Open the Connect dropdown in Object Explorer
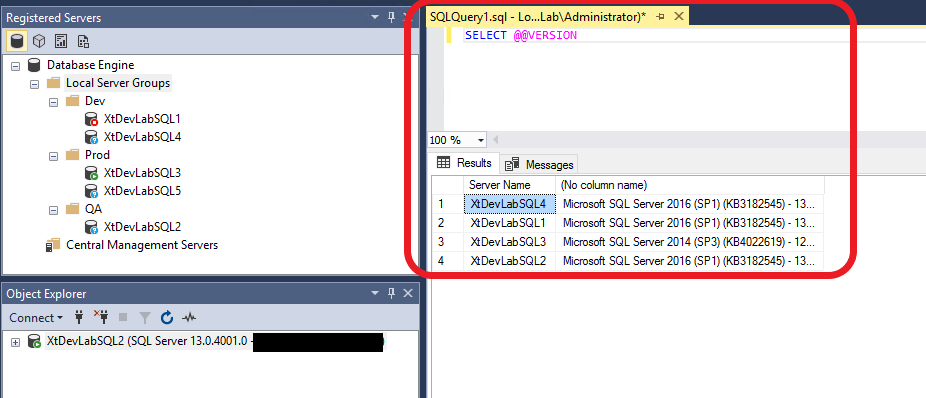This screenshot has width=926, height=398. (36, 318)
